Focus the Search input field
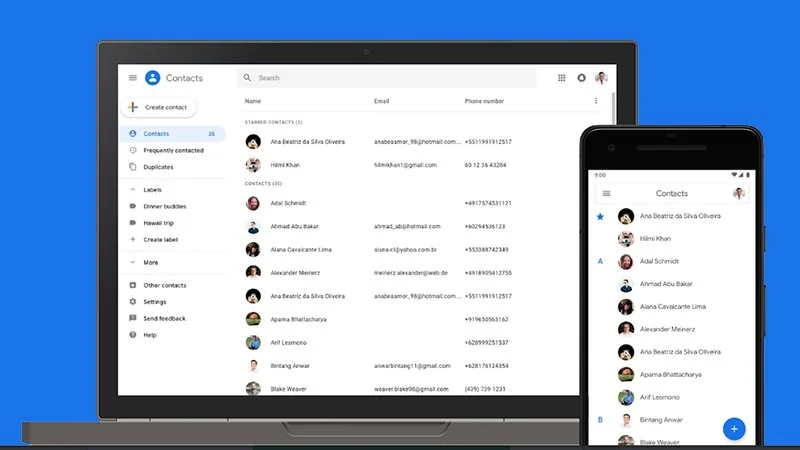Viewport: 800px width, 450px height. point(387,78)
